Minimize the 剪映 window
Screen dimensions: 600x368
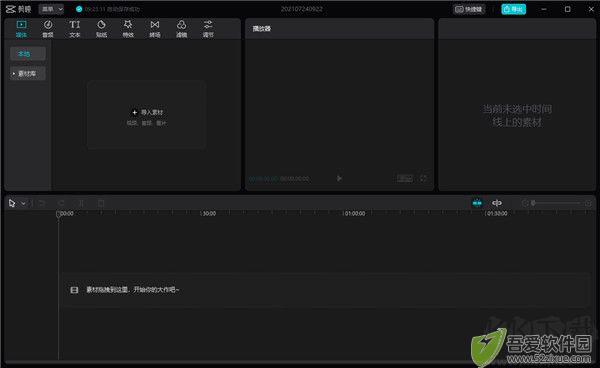coord(544,9)
